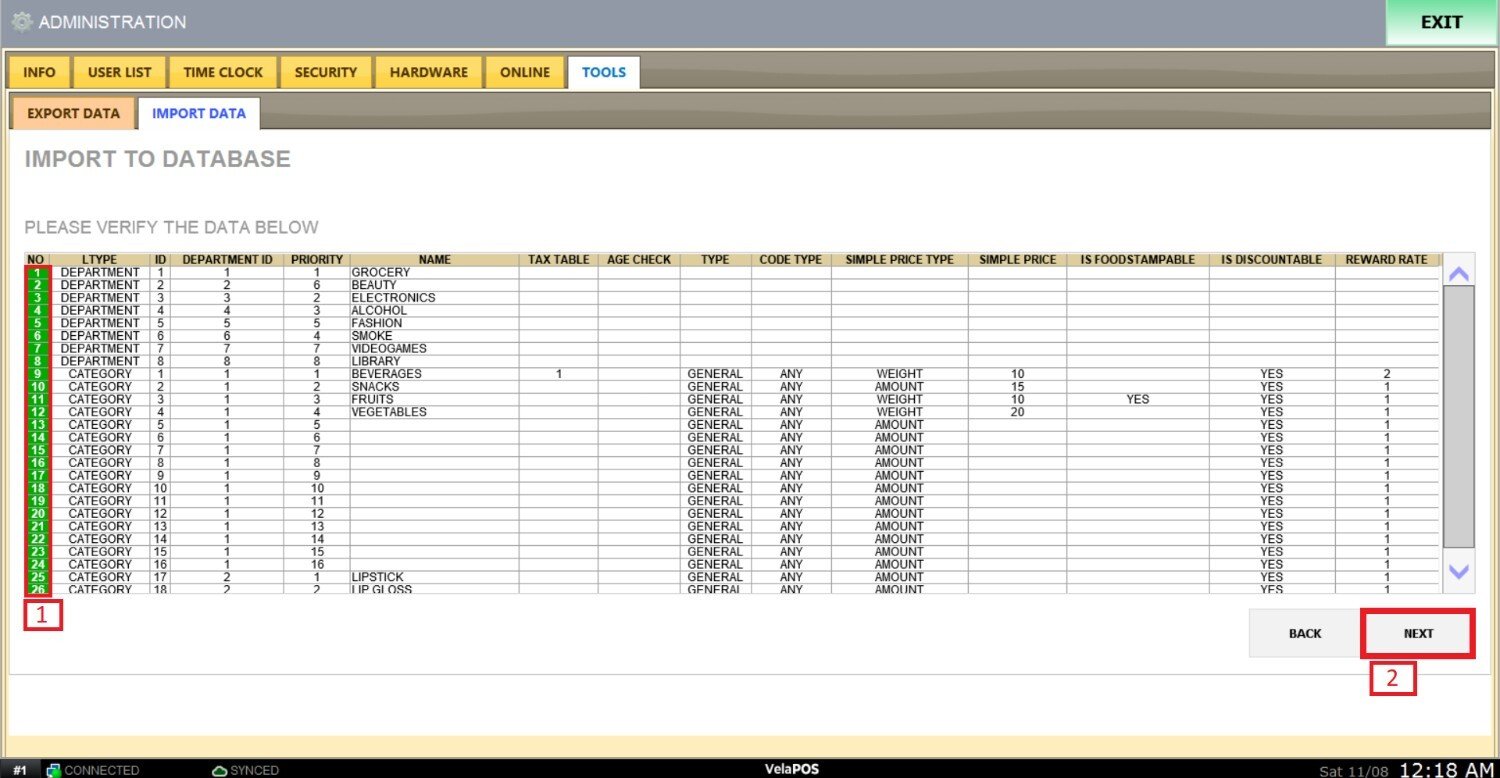This screenshot has width=1500, height=778.
Task: Select green row number 9 marker
Action: tap(37, 374)
